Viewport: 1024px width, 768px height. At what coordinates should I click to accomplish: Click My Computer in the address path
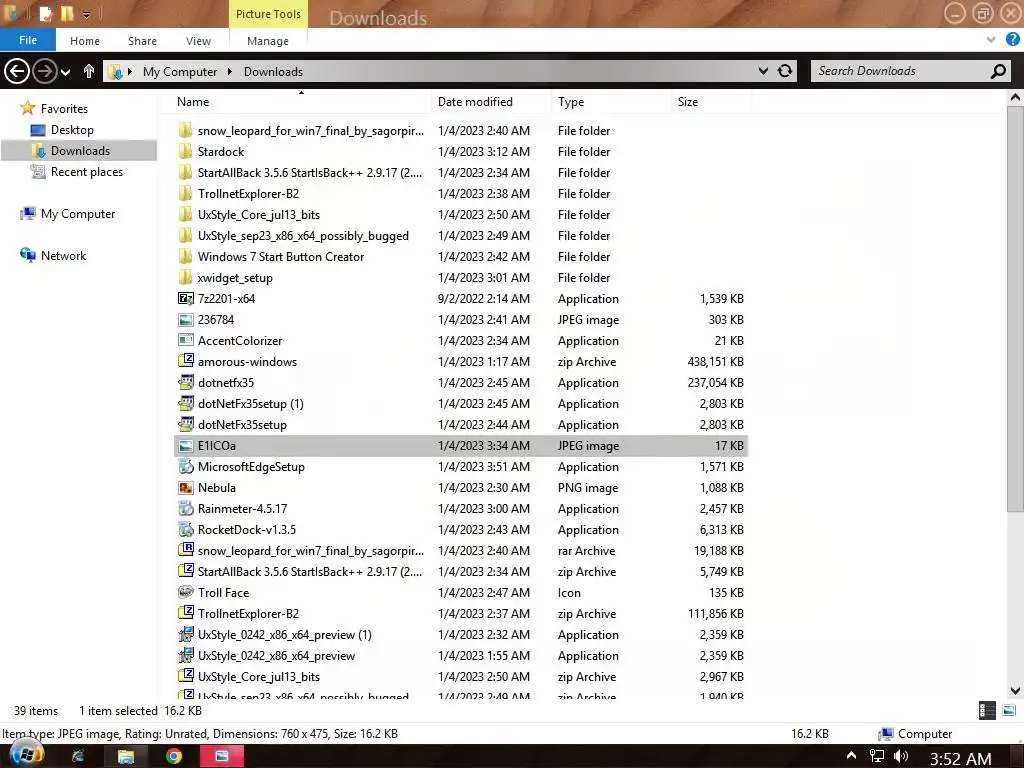click(180, 72)
